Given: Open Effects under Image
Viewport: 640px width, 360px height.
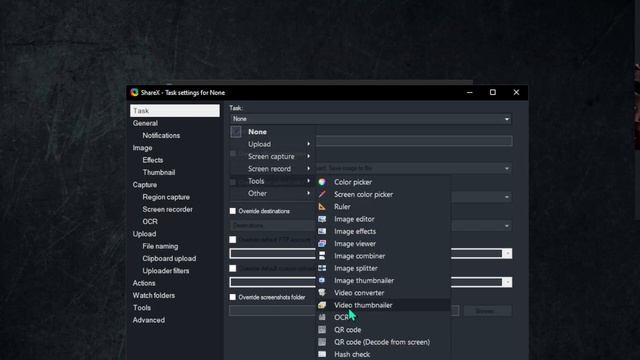Looking at the screenshot, I should pos(153,160).
